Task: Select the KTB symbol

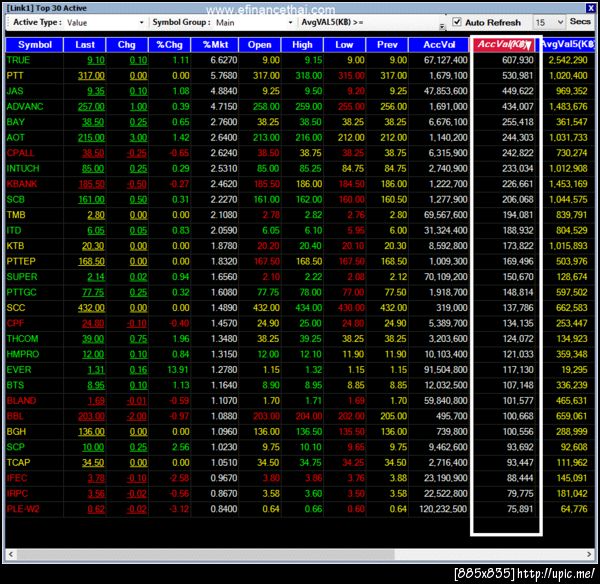Action: pos(15,246)
